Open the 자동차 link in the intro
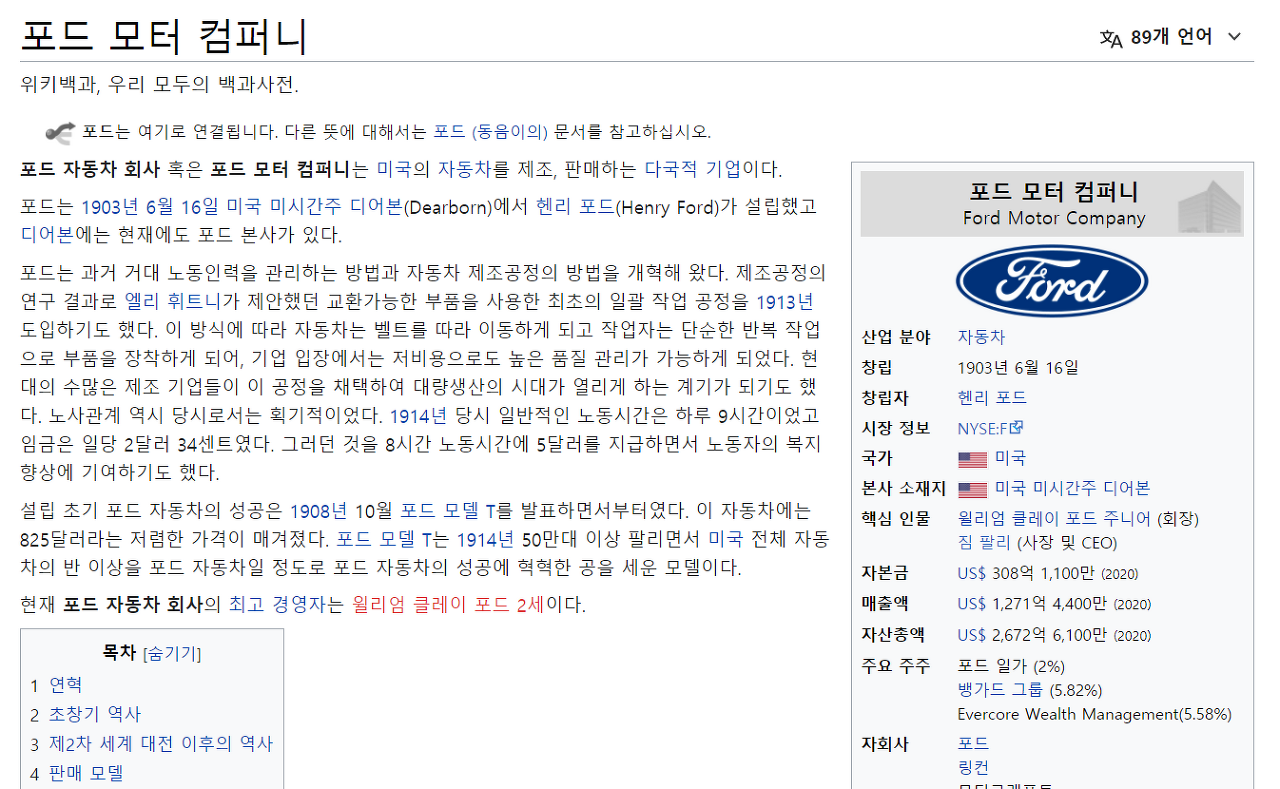Image resolution: width=1280 pixels, height=789 pixels. click(465, 169)
